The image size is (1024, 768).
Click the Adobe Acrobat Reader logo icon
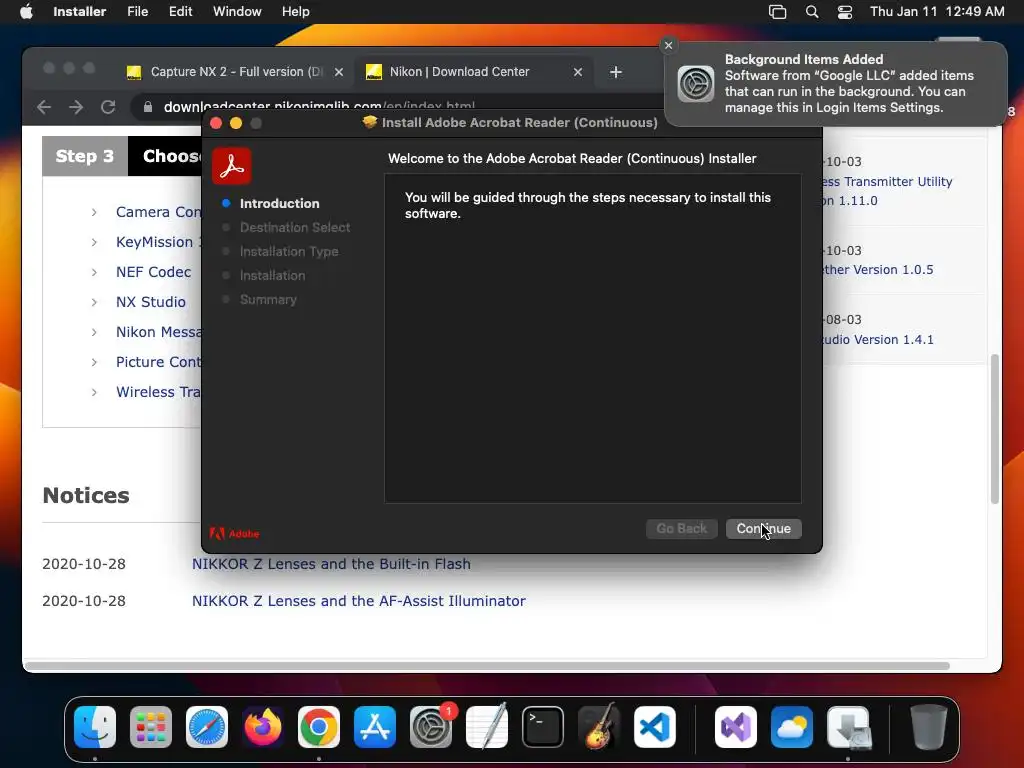point(232,166)
